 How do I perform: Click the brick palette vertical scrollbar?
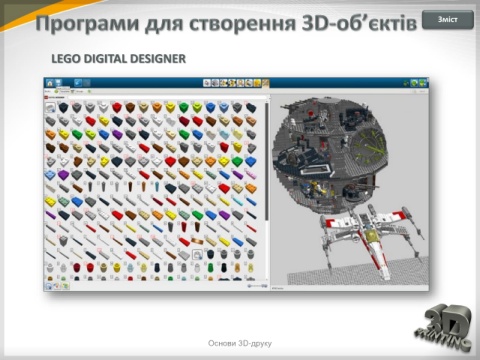[x=267, y=161]
